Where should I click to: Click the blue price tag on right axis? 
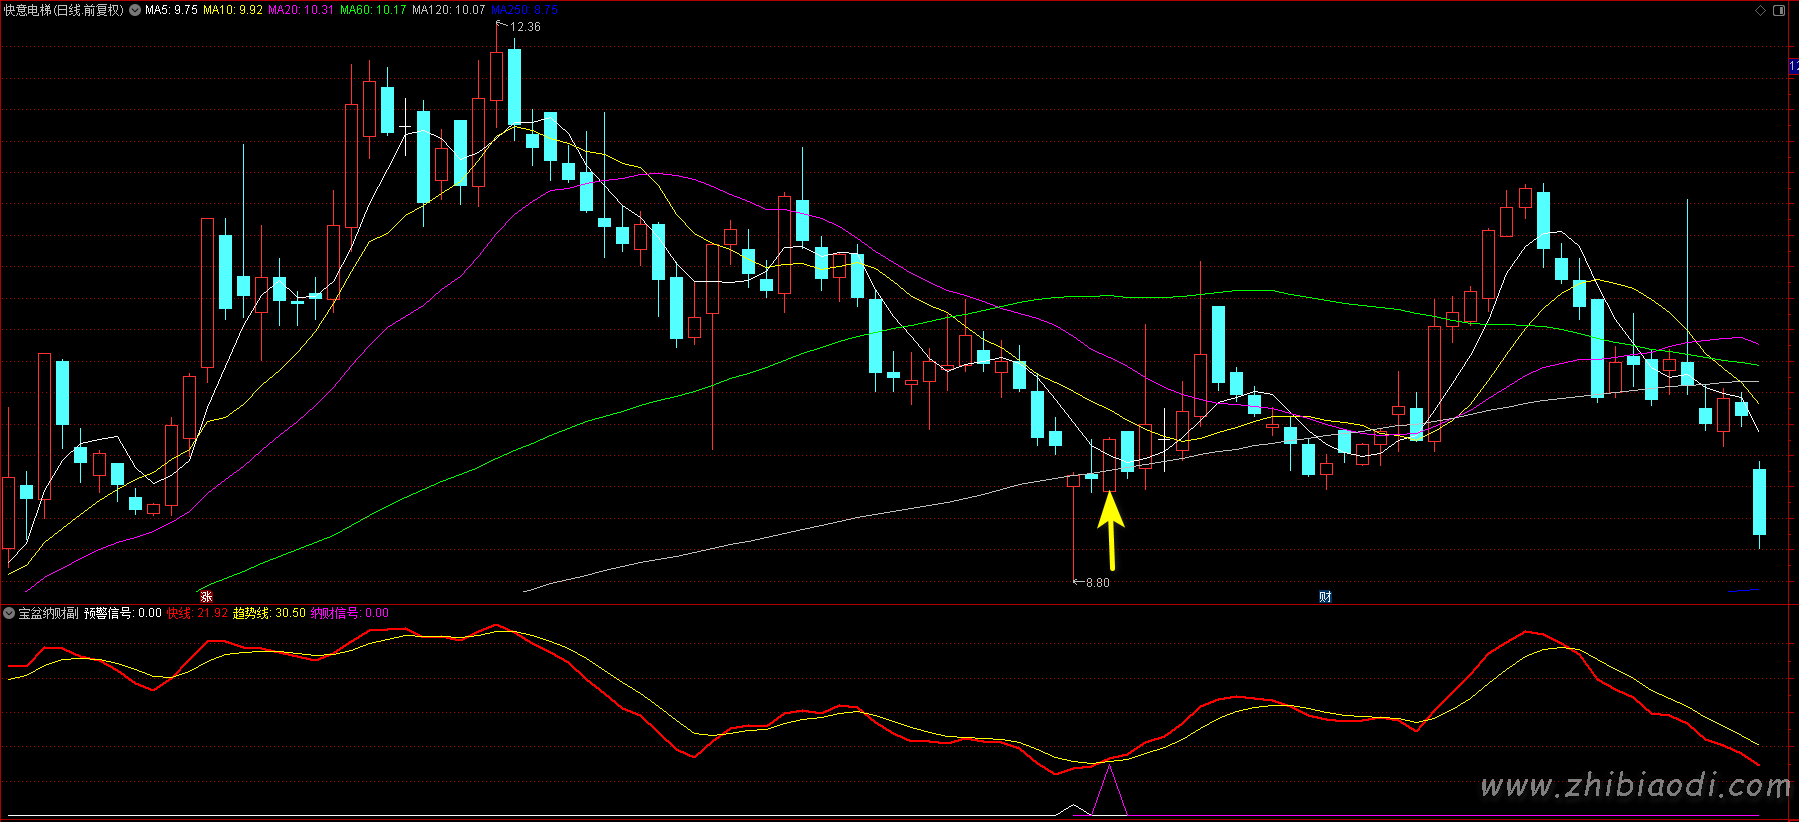[1793, 67]
